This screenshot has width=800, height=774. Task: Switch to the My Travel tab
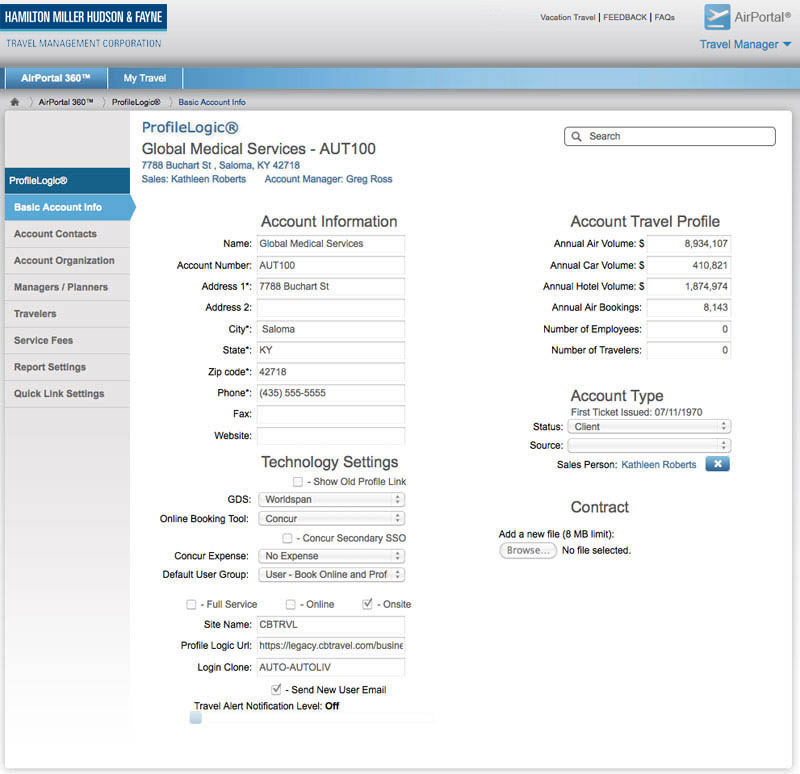coord(145,79)
